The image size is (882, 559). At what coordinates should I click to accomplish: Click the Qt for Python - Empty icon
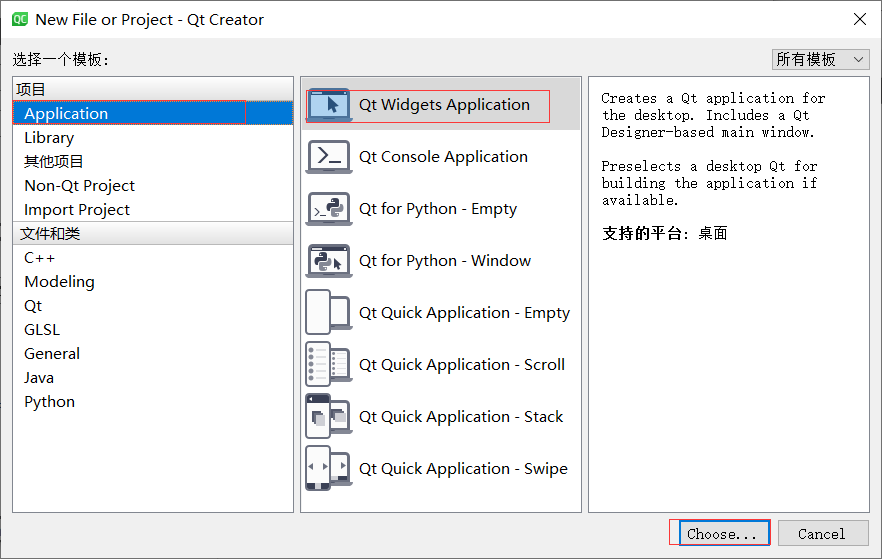(328, 209)
